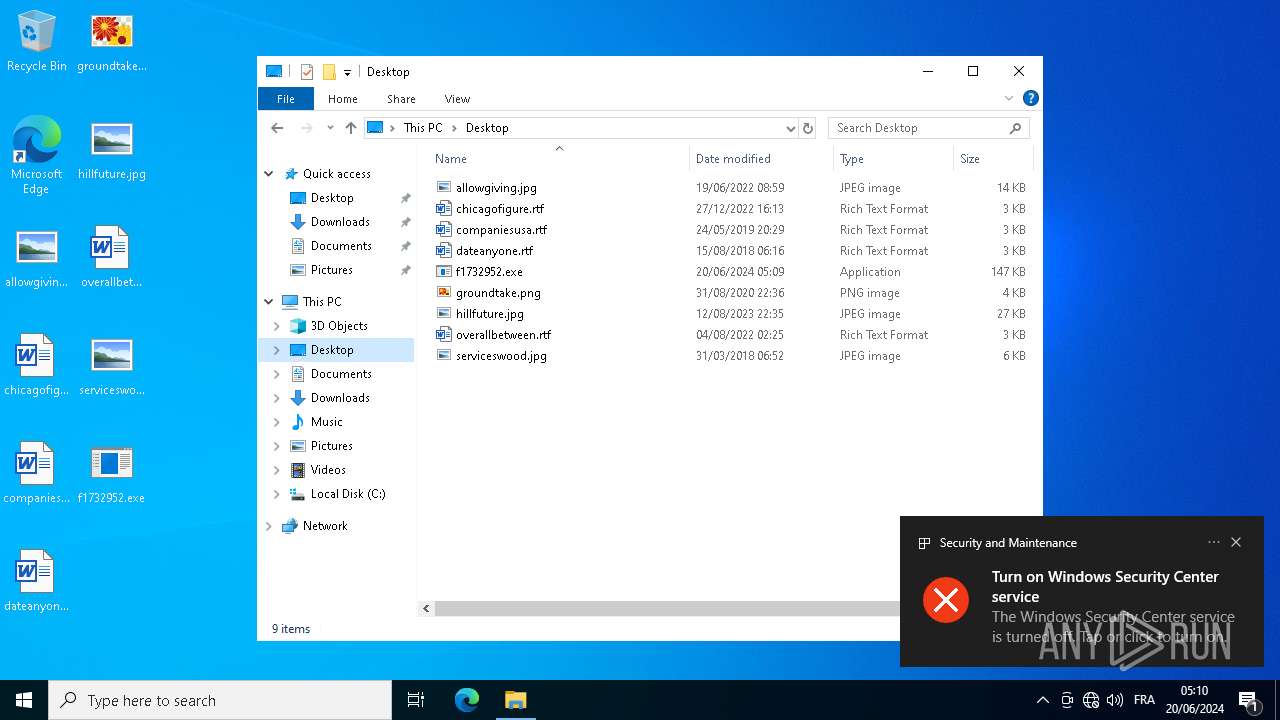
Task: Expand the Local Disk (C:) node
Action: (x=277, y=494)
